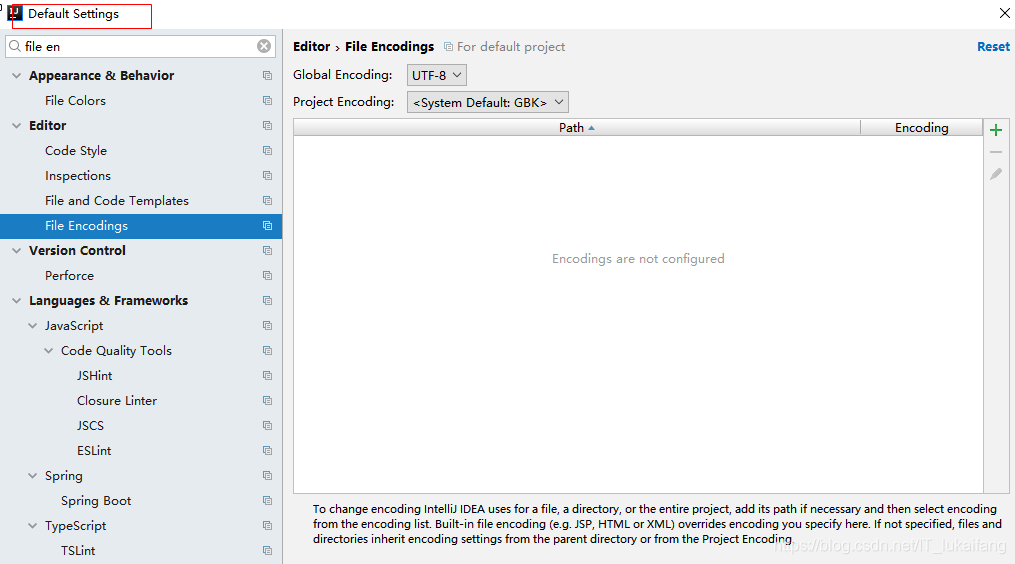Screen dimensions: 1015x564
Task: Click the minus remove-path icon
Action: tap(996, 152)
